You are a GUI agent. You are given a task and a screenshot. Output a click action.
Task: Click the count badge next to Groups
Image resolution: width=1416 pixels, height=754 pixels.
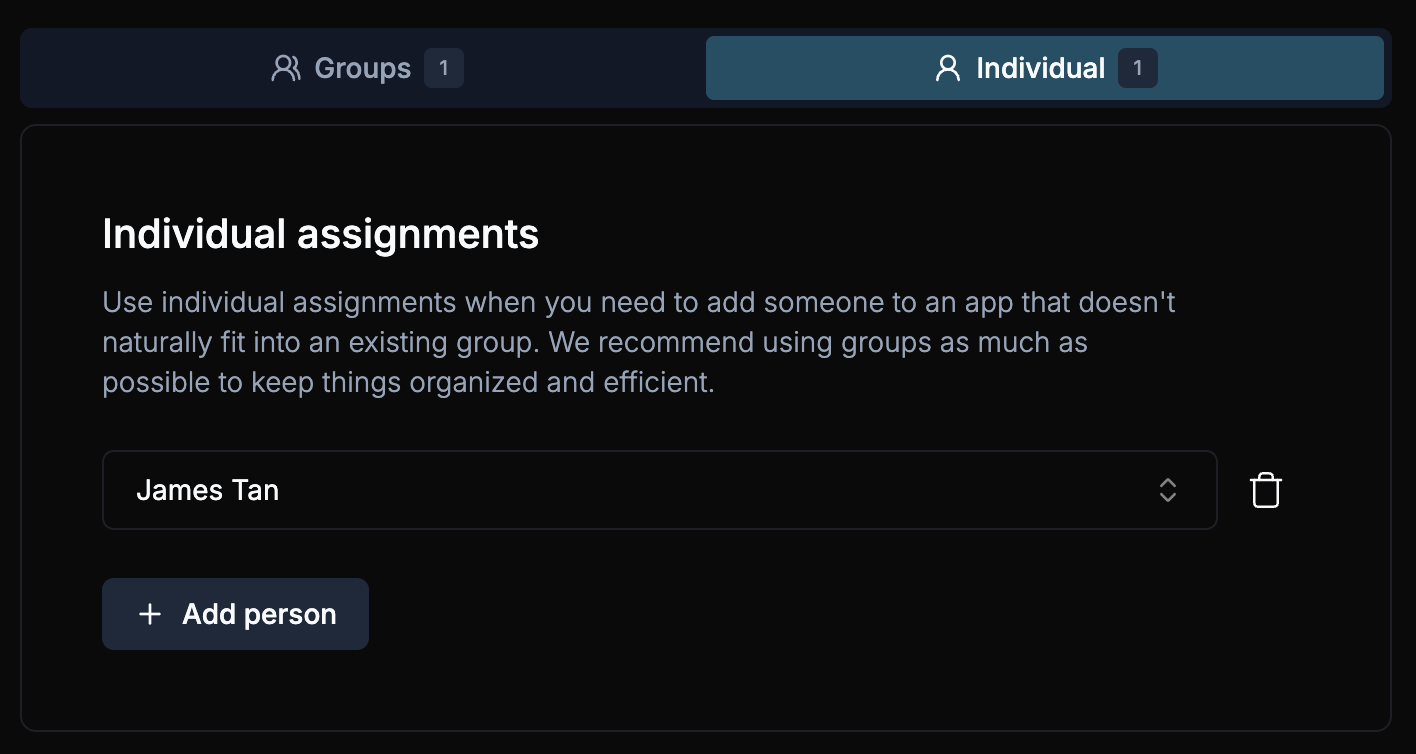[x=444, y=68]
